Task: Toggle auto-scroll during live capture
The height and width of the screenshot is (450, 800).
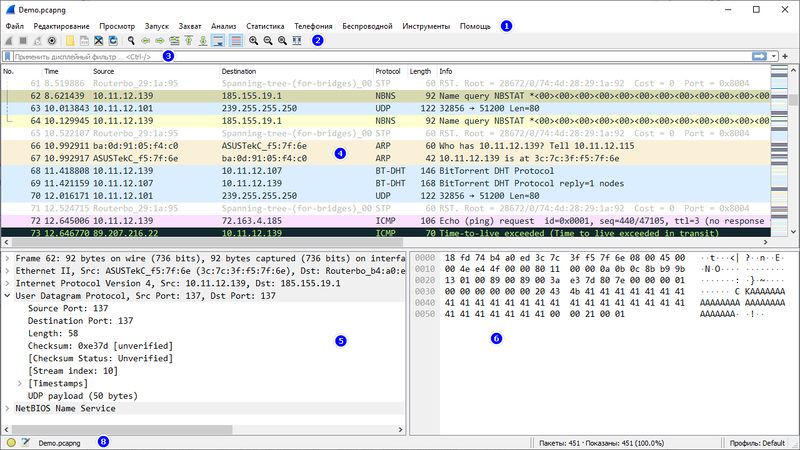Action: tap(218, 41)
